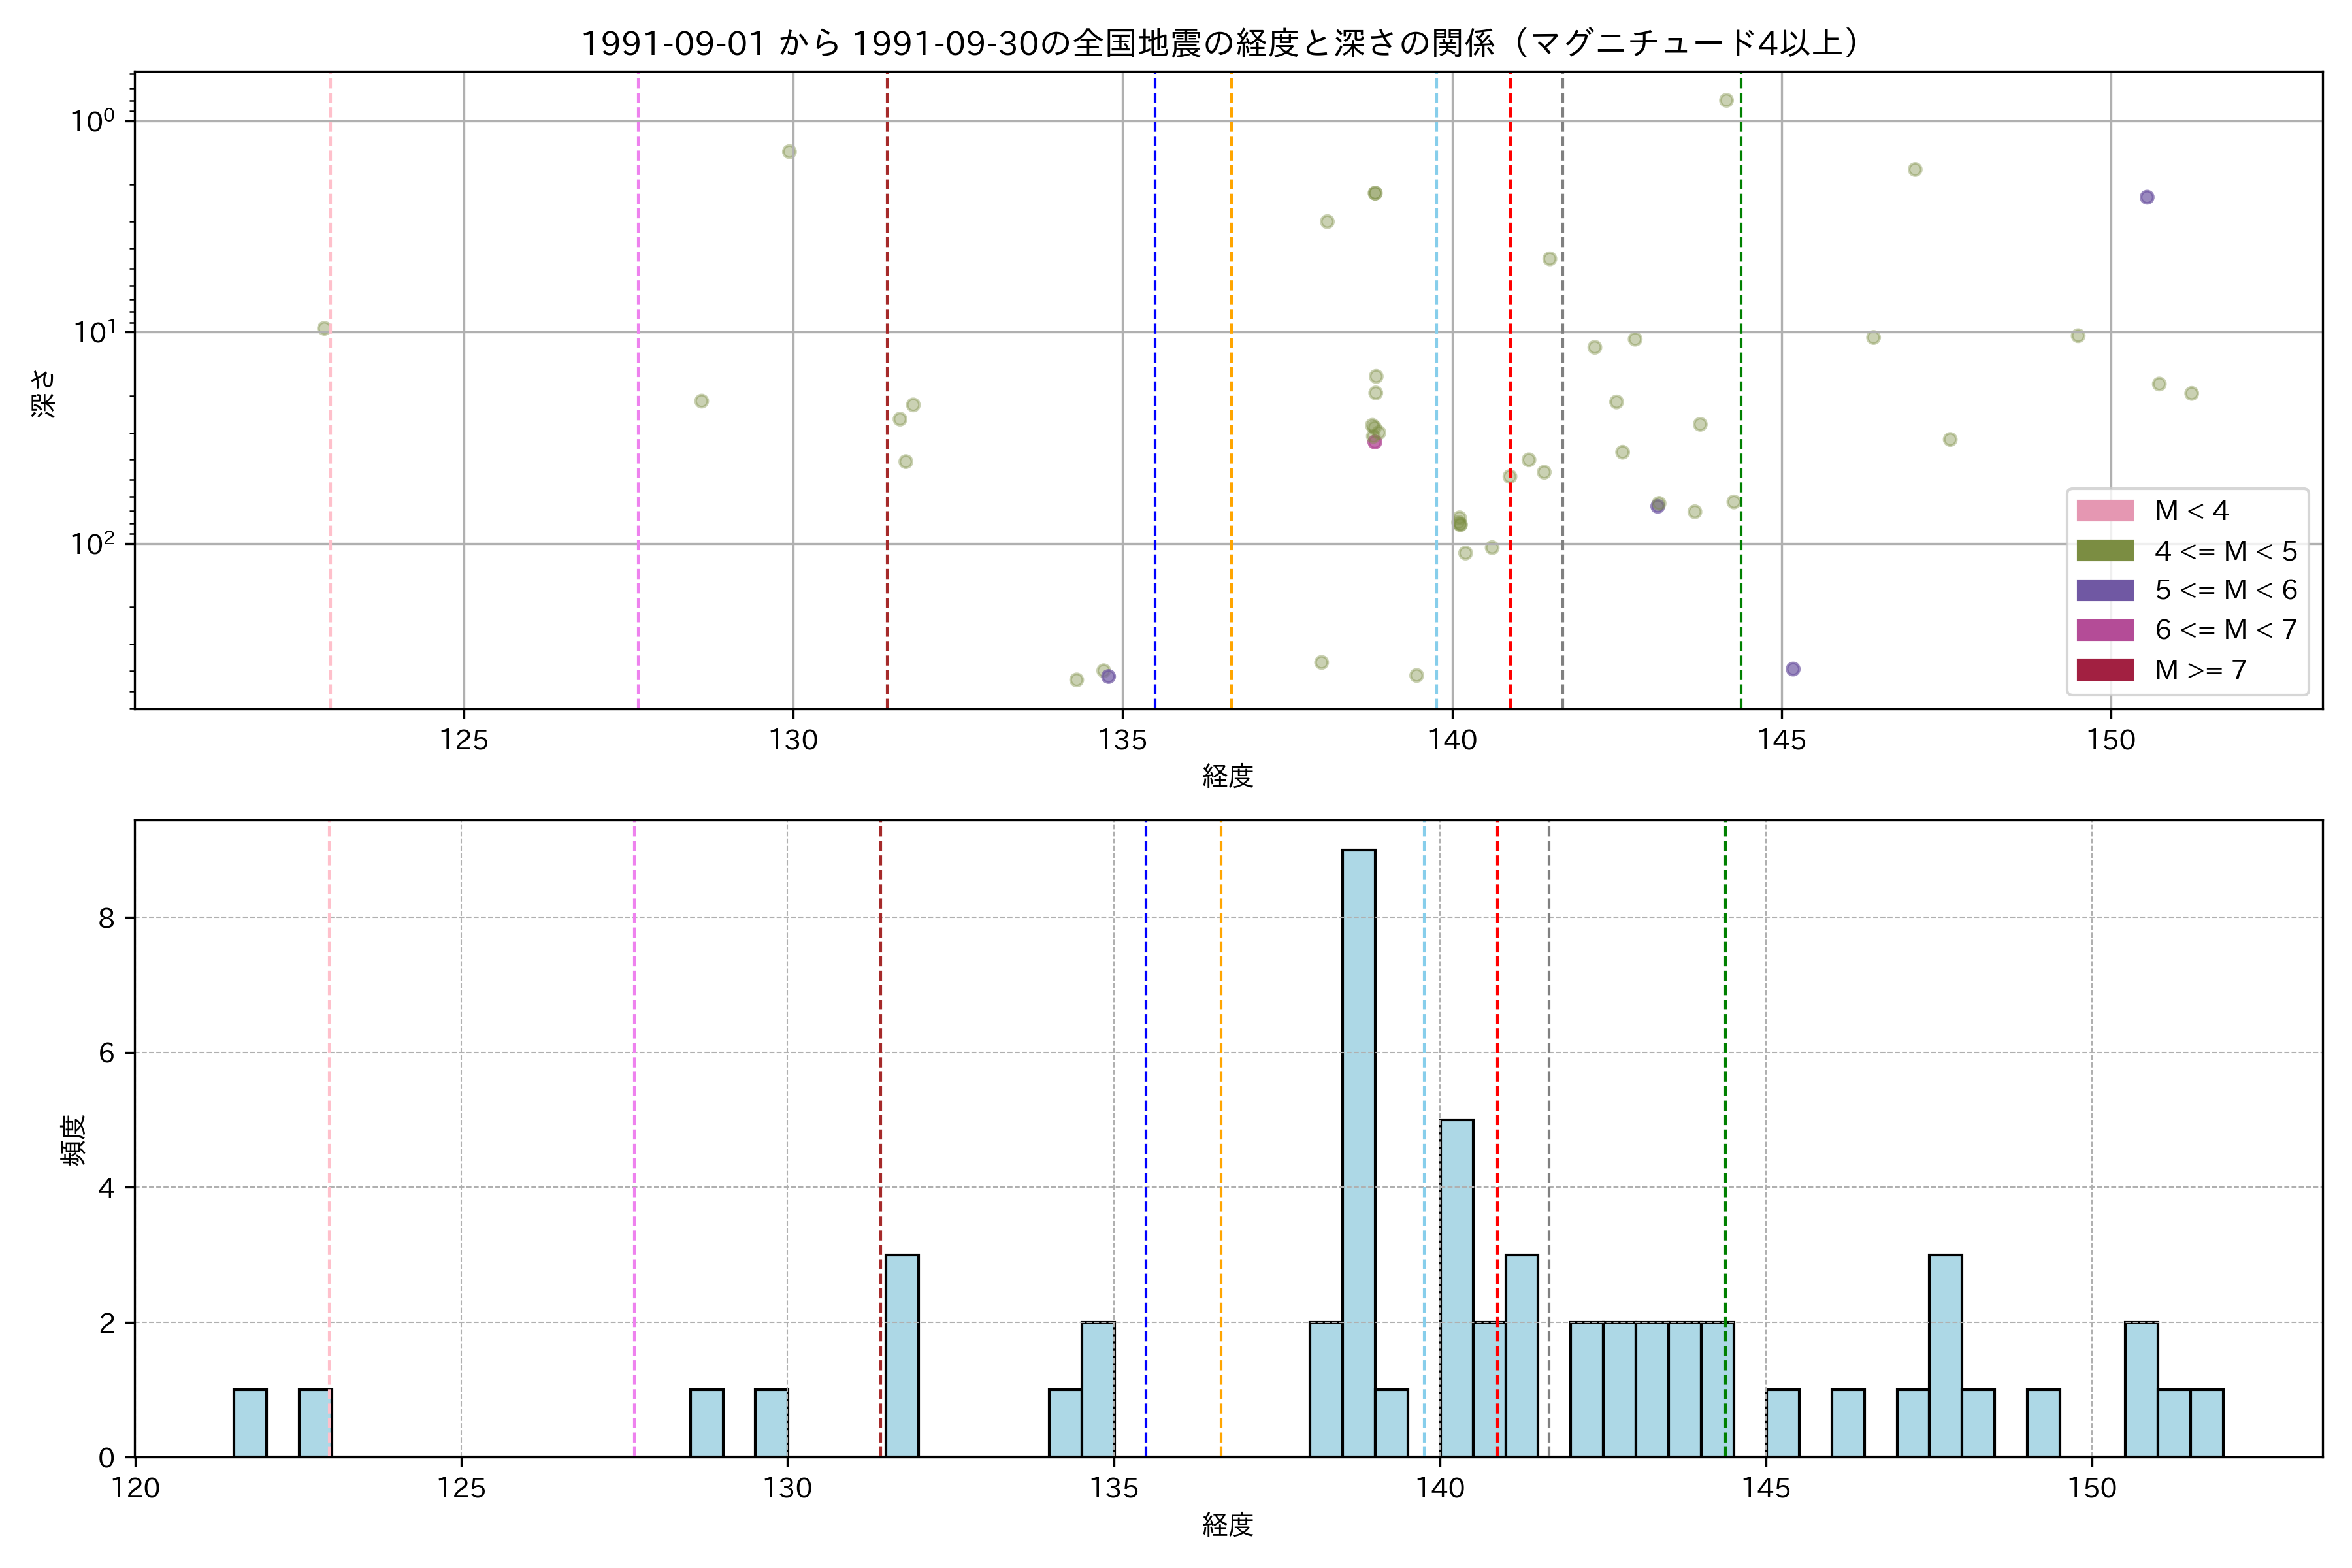Click the pink M < 4 legend swatch
Image resolution: width=2352 pixels, height=1568 pixels.
coord(2104,511)
